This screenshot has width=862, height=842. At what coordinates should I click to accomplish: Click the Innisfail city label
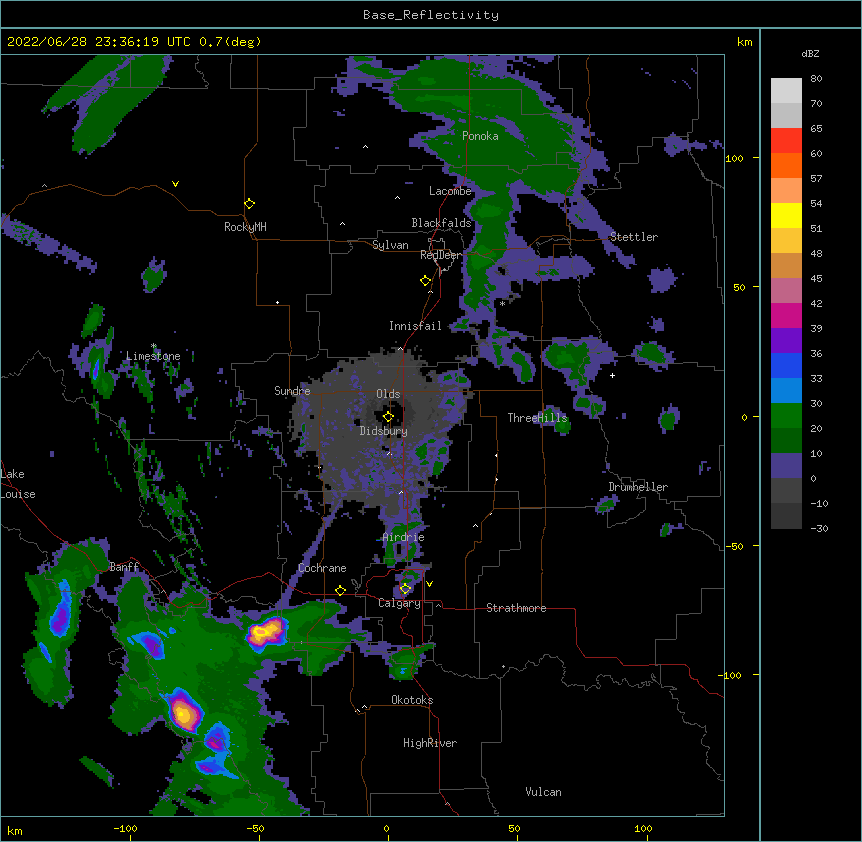click(415, 326)
